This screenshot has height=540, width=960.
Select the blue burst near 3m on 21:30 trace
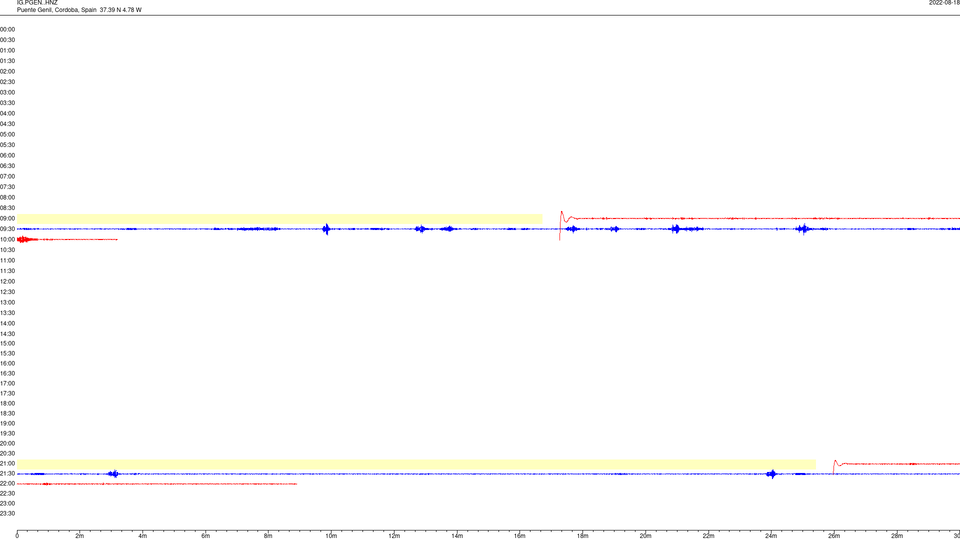click(x=113, y=474)
